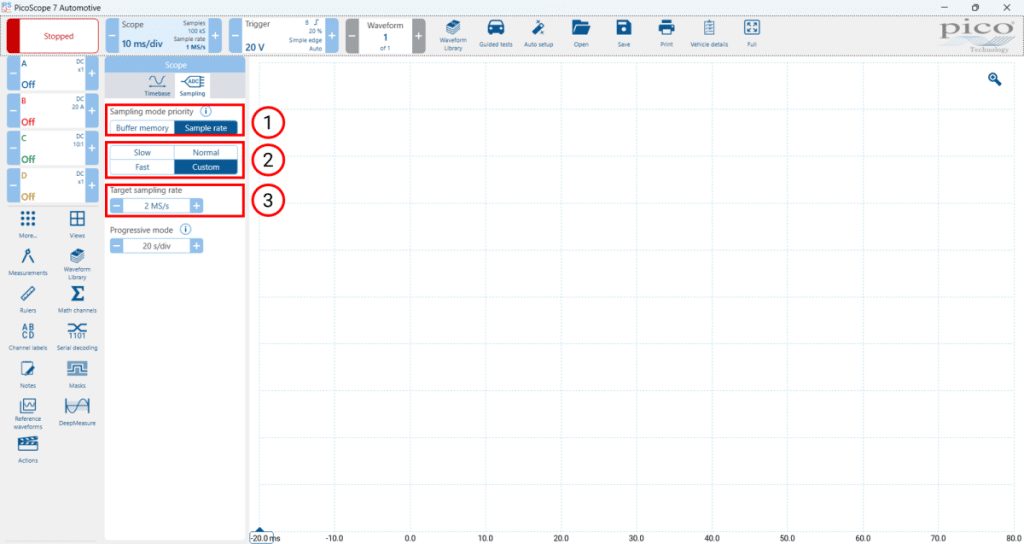The image size is (1024, 544).
Task: Open Channel A settings
Action: (52, 74)
